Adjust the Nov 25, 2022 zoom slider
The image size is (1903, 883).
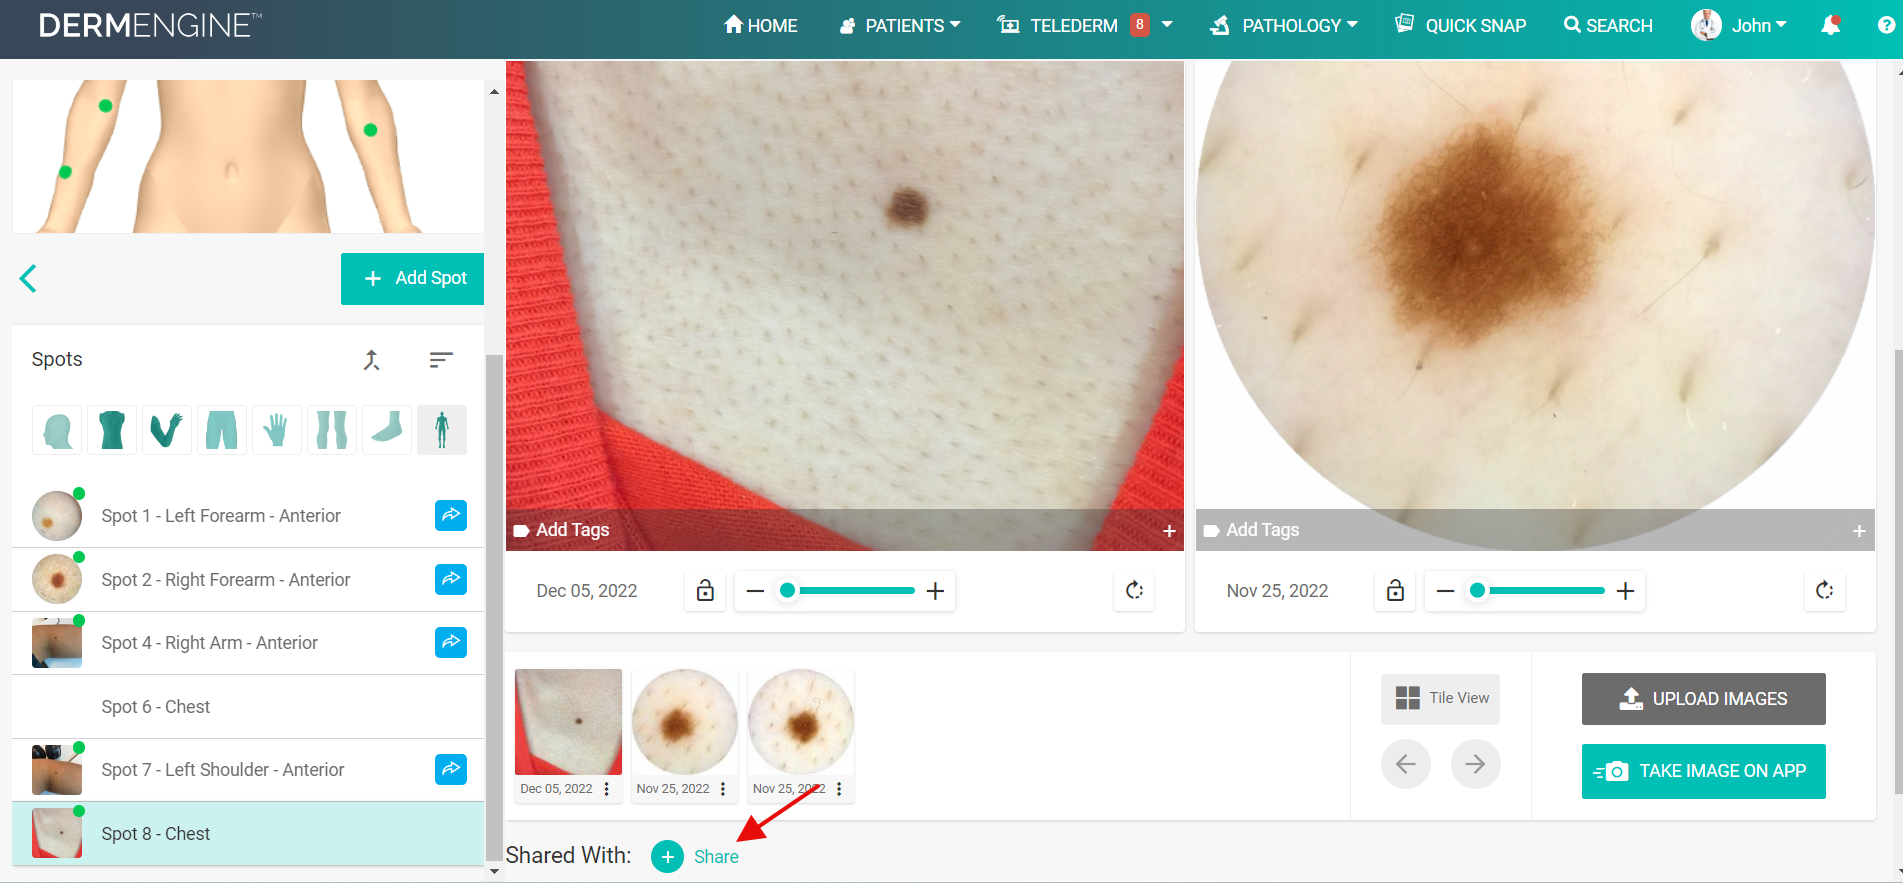pos(1536,591)
